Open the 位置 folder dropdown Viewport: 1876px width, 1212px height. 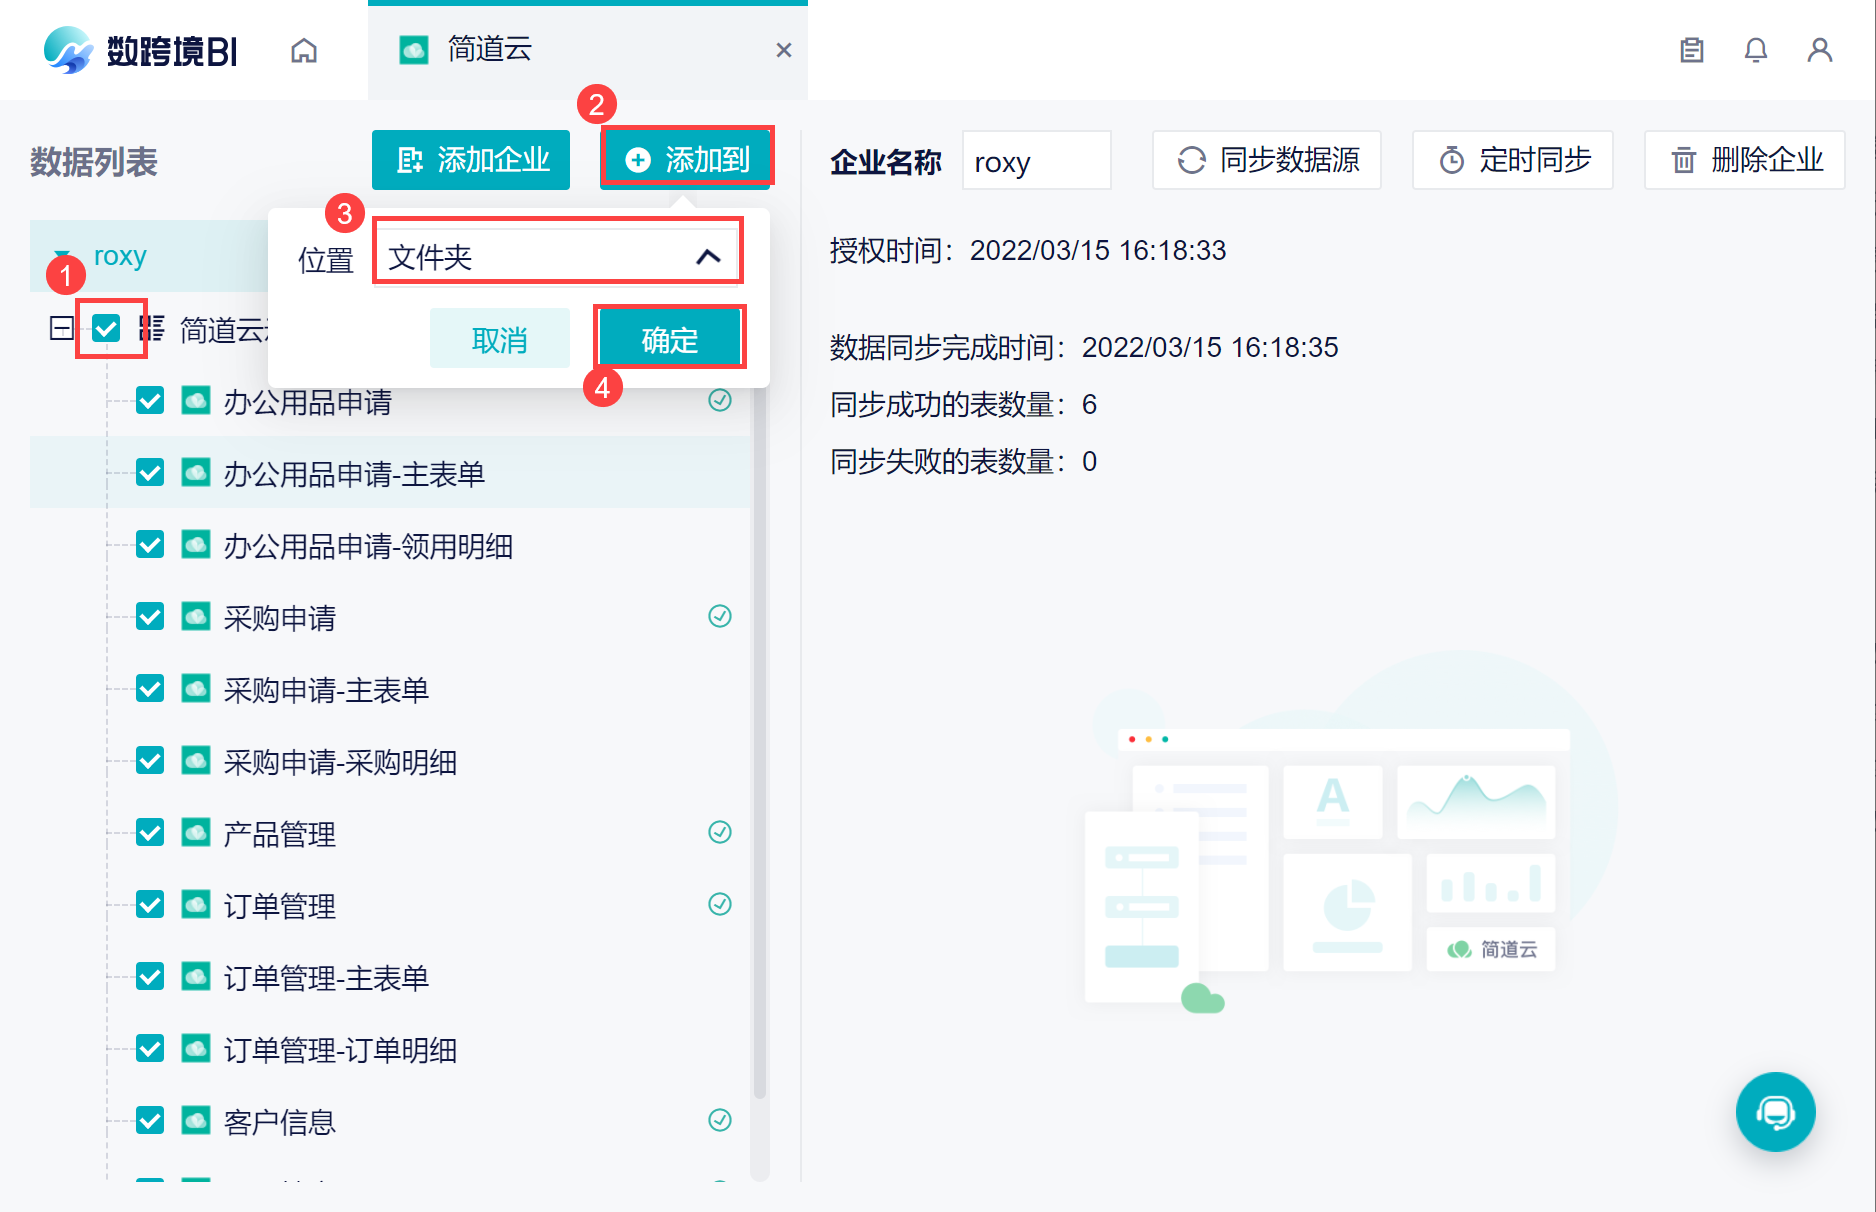tap(557, 257)
